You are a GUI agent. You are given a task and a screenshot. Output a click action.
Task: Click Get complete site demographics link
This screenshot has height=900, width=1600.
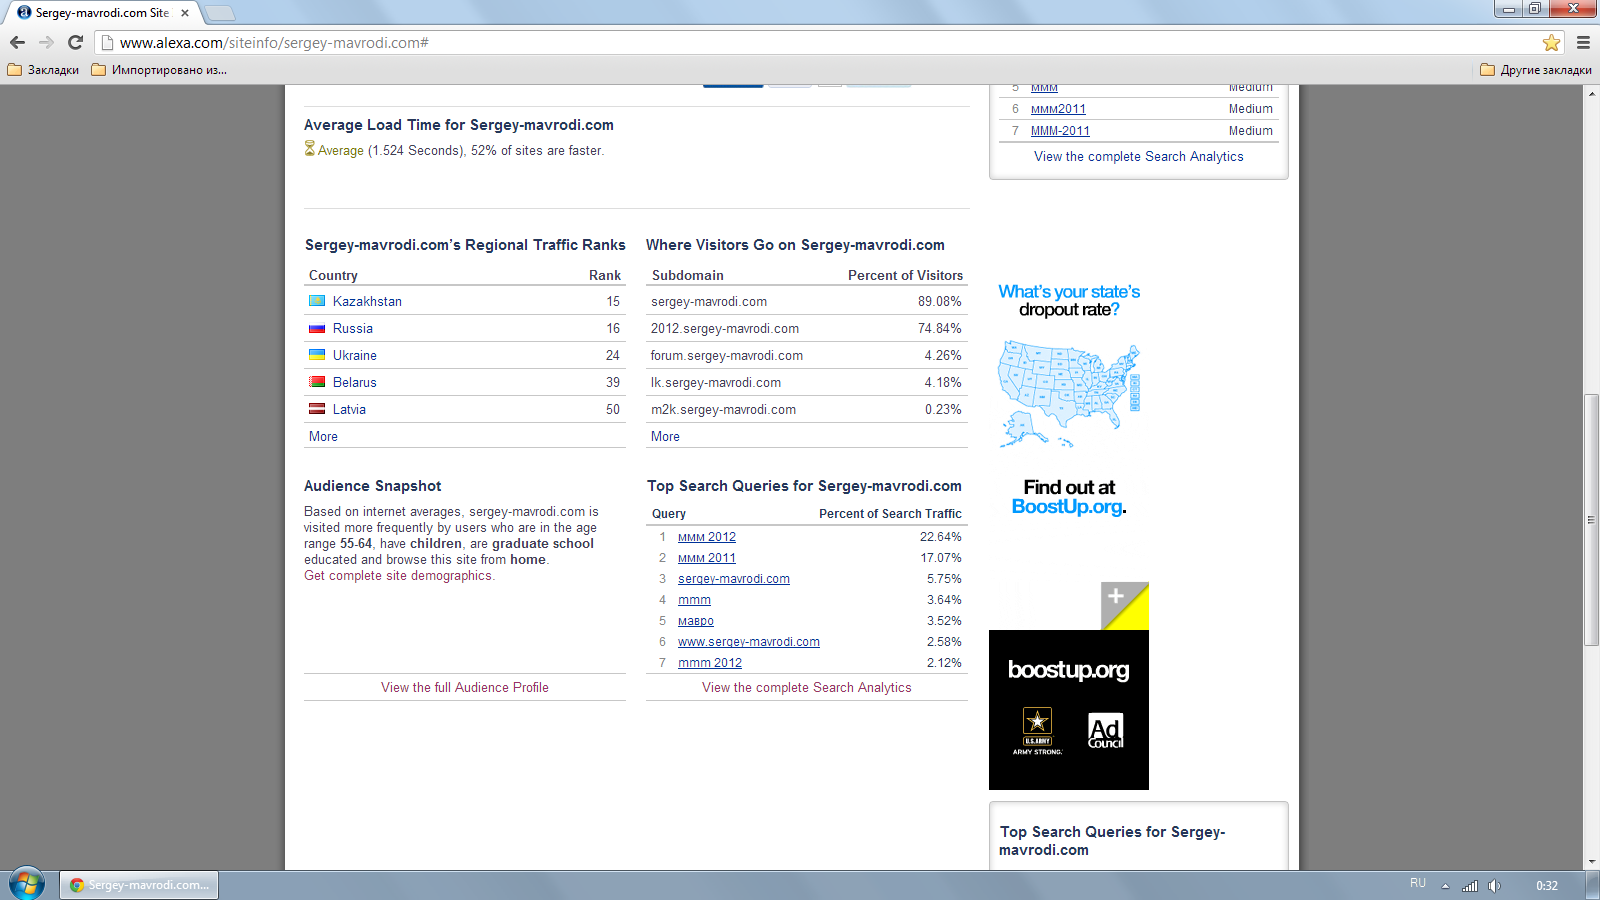399,575
